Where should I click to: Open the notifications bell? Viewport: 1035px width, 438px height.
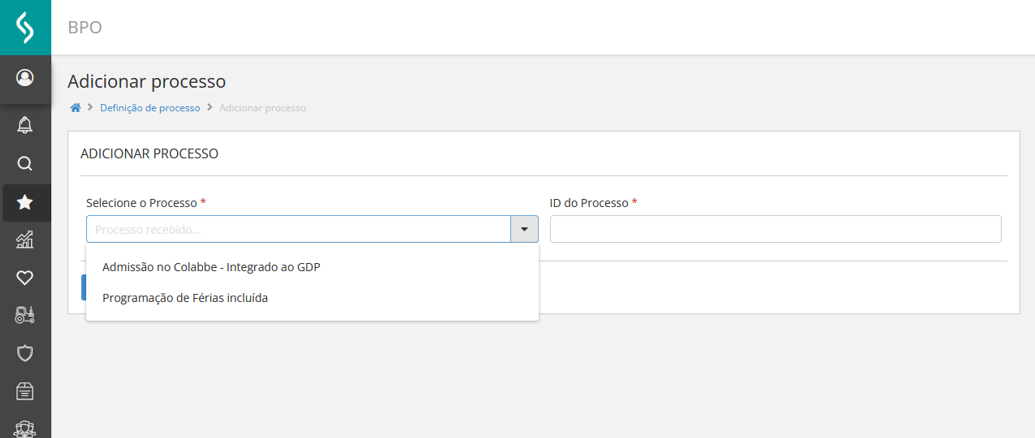(x=25, y=125)
